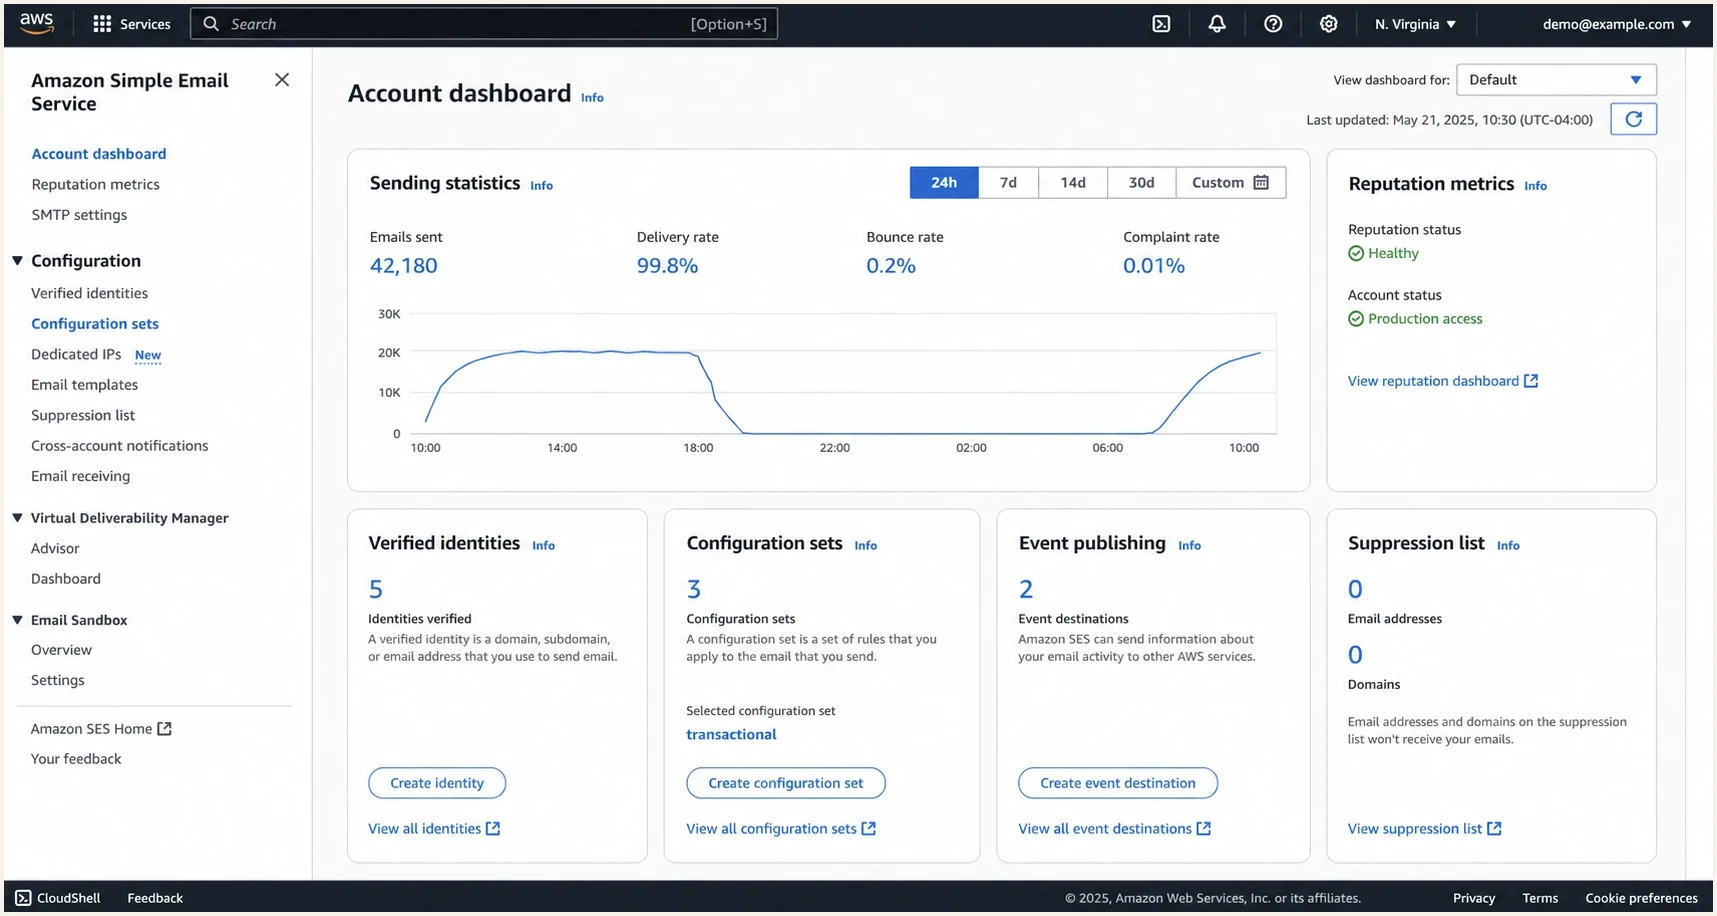Open Dedicated IPs in sidebar
Viewport: 1717px width, 916px height.
(76, 354)
